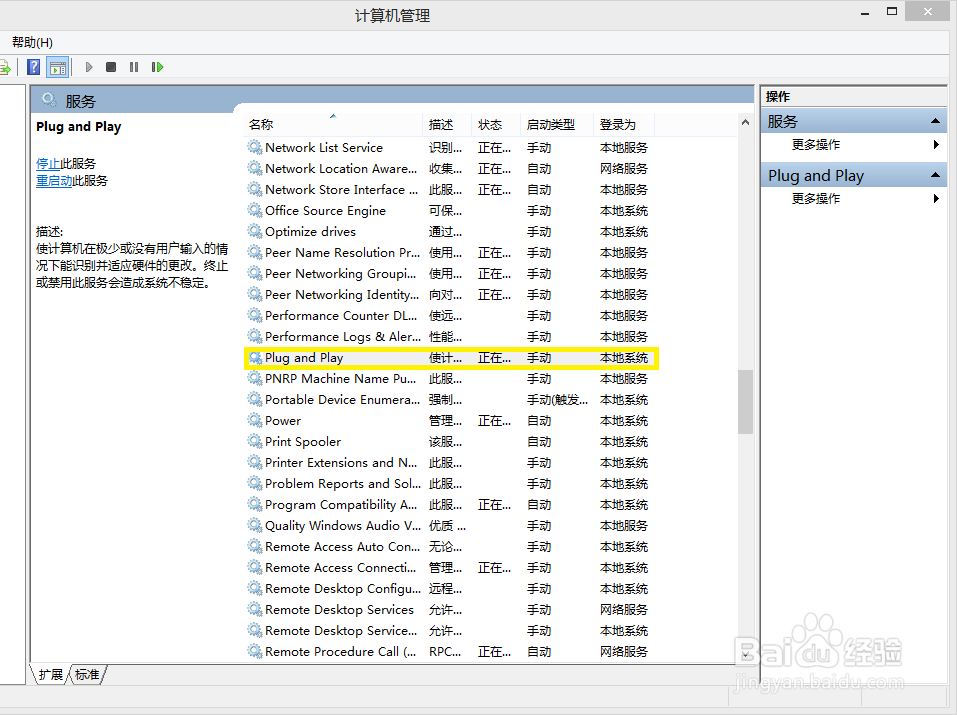The width and height of the screenshot is (957, 715).
Task: Pause the service with the pause icon
Action: 134,67
